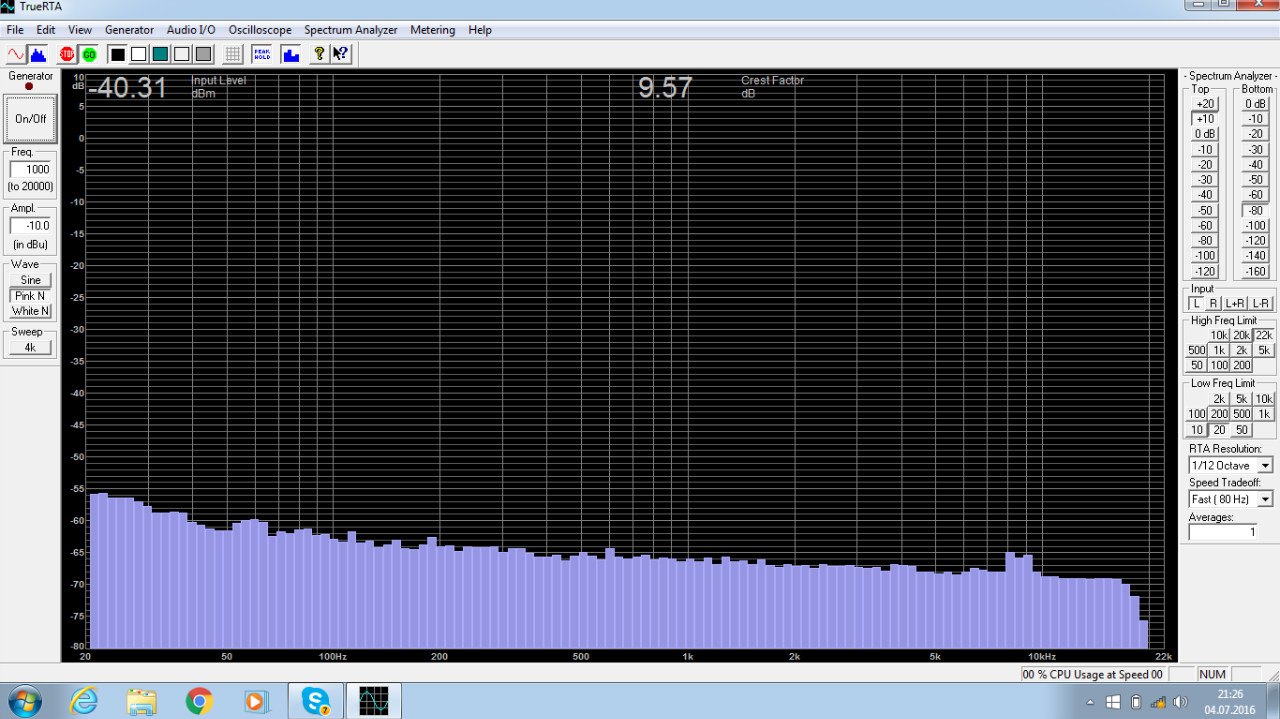Open File Explorer from taskbar

(x=141, y=701)
